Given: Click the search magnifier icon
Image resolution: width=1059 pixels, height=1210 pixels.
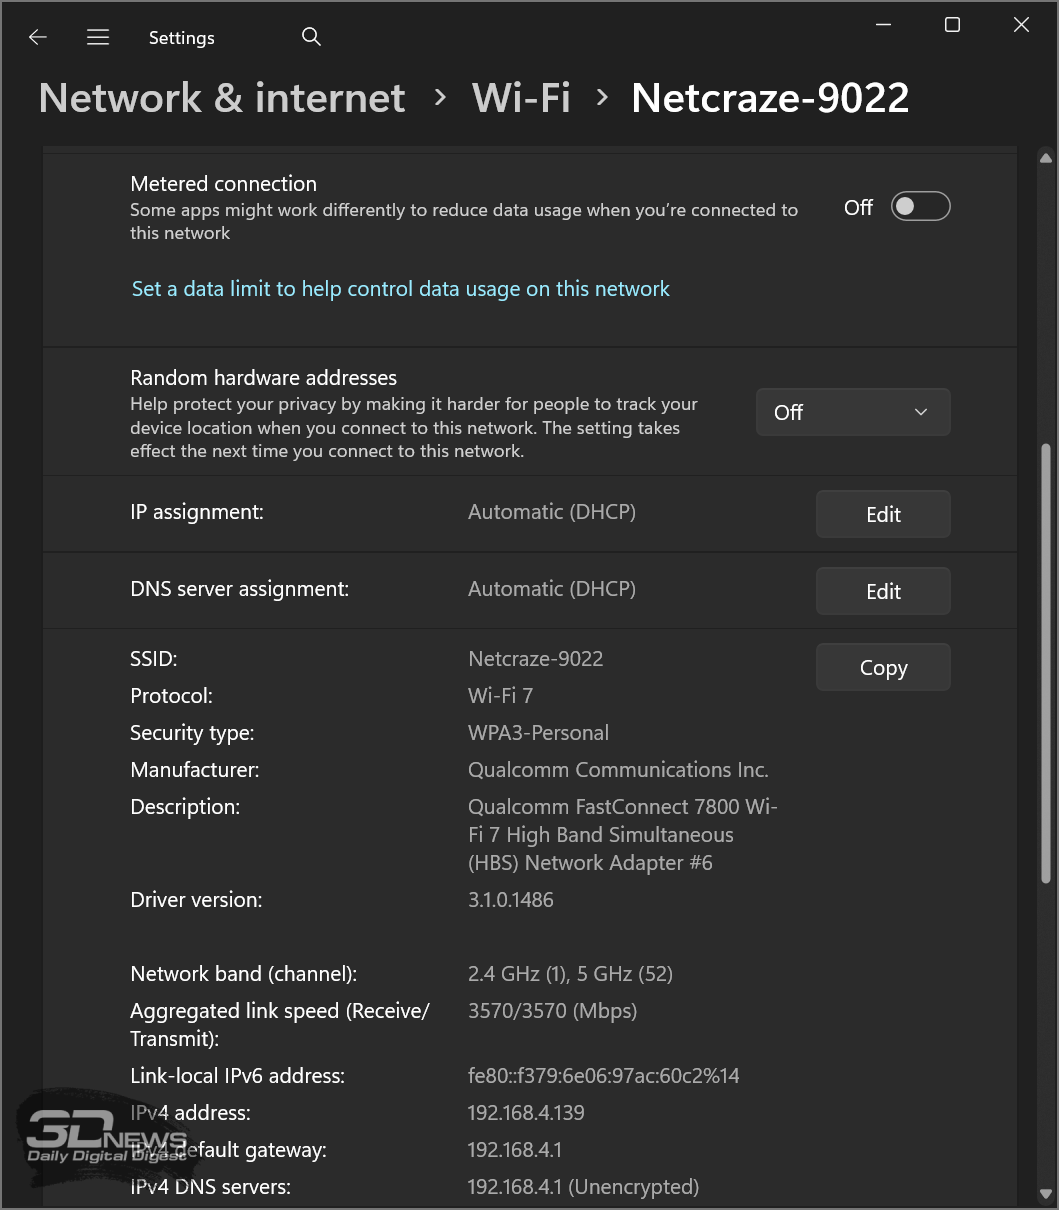Looking at the screenshot, I should point(311,37).
